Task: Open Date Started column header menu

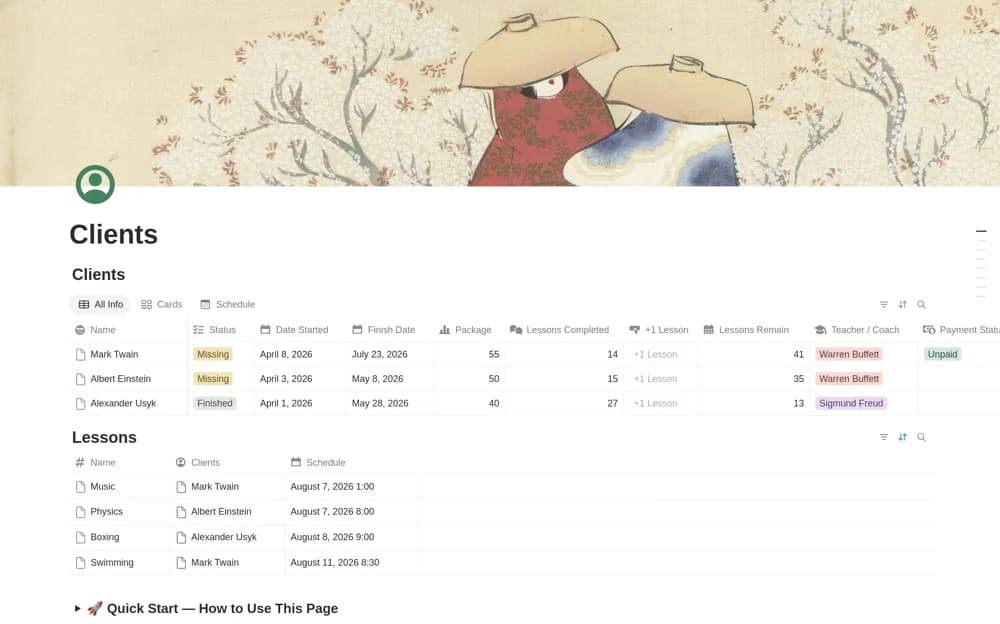Action: pos(300,330)
